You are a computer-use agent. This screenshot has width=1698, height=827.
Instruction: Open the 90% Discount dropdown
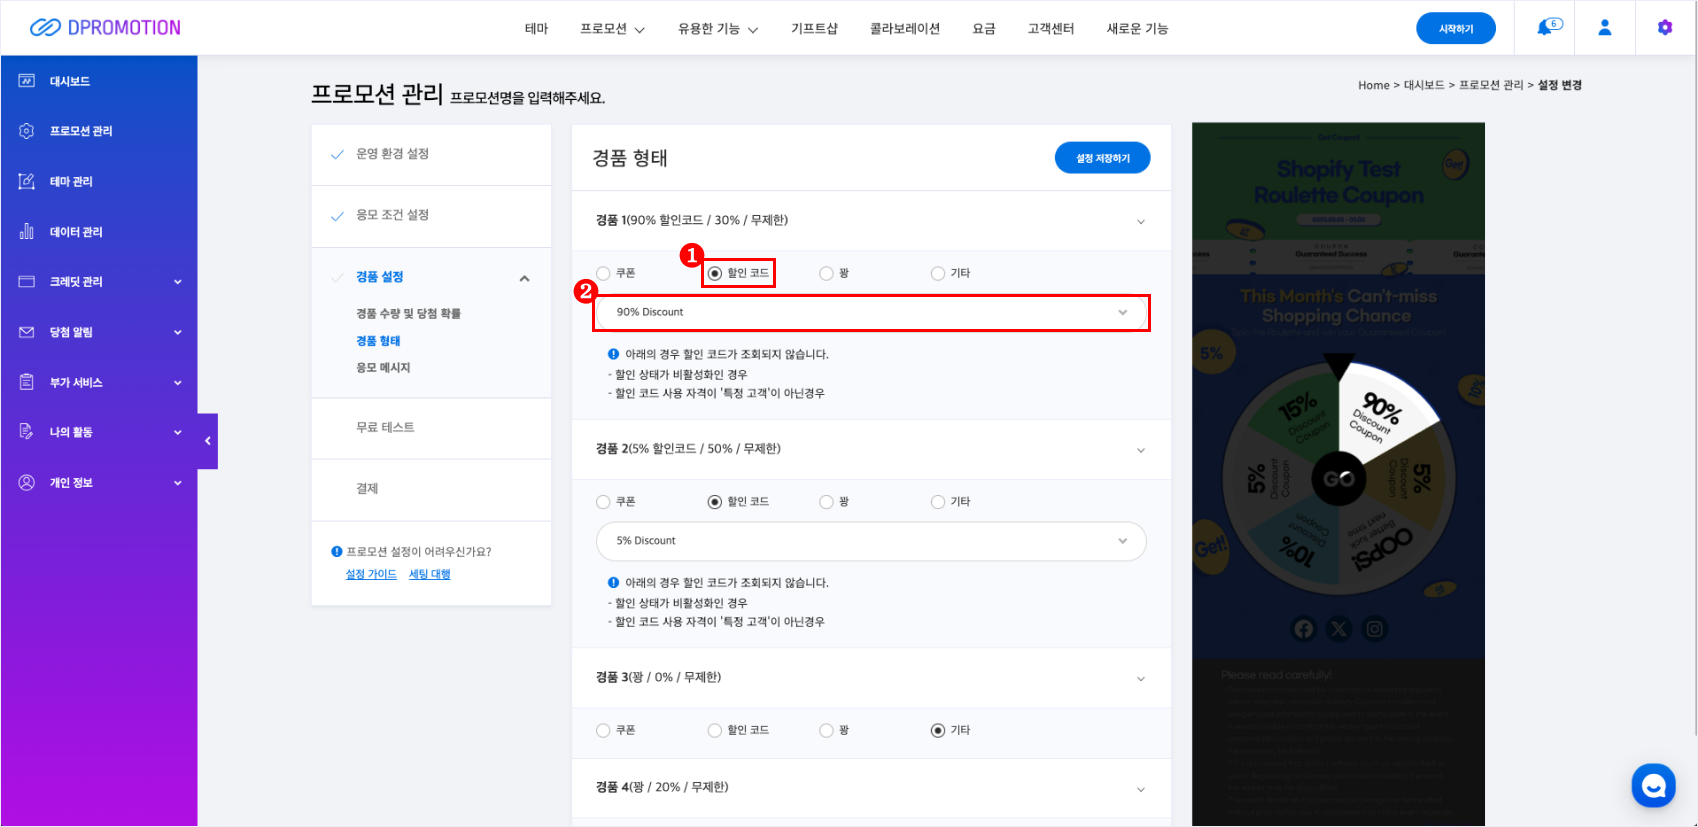[870, 313]
